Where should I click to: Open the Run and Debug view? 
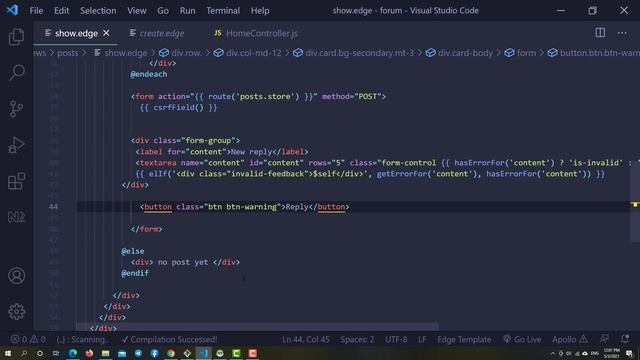[x=16, y=144]
